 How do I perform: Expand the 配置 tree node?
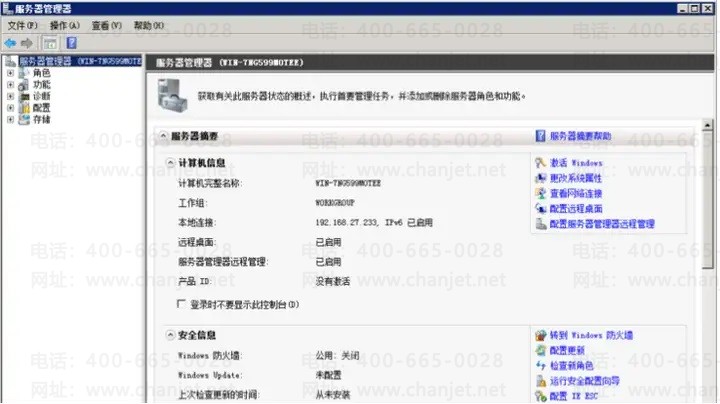pyautogui.click(x=10, y=108)
